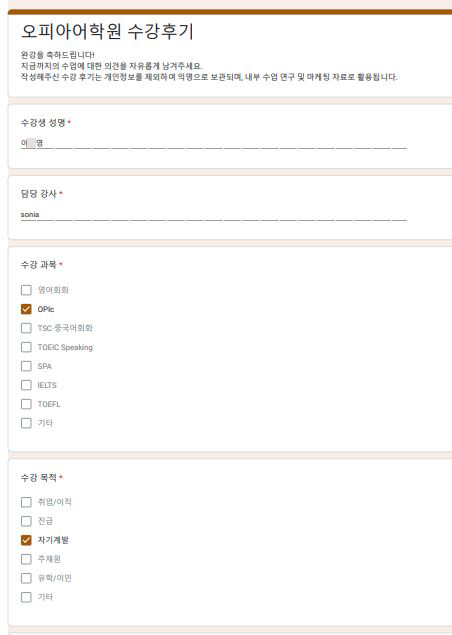This screenshot has height=635, width=452.
Task: Check the TOEFL option
Action: tap(26, 404)
